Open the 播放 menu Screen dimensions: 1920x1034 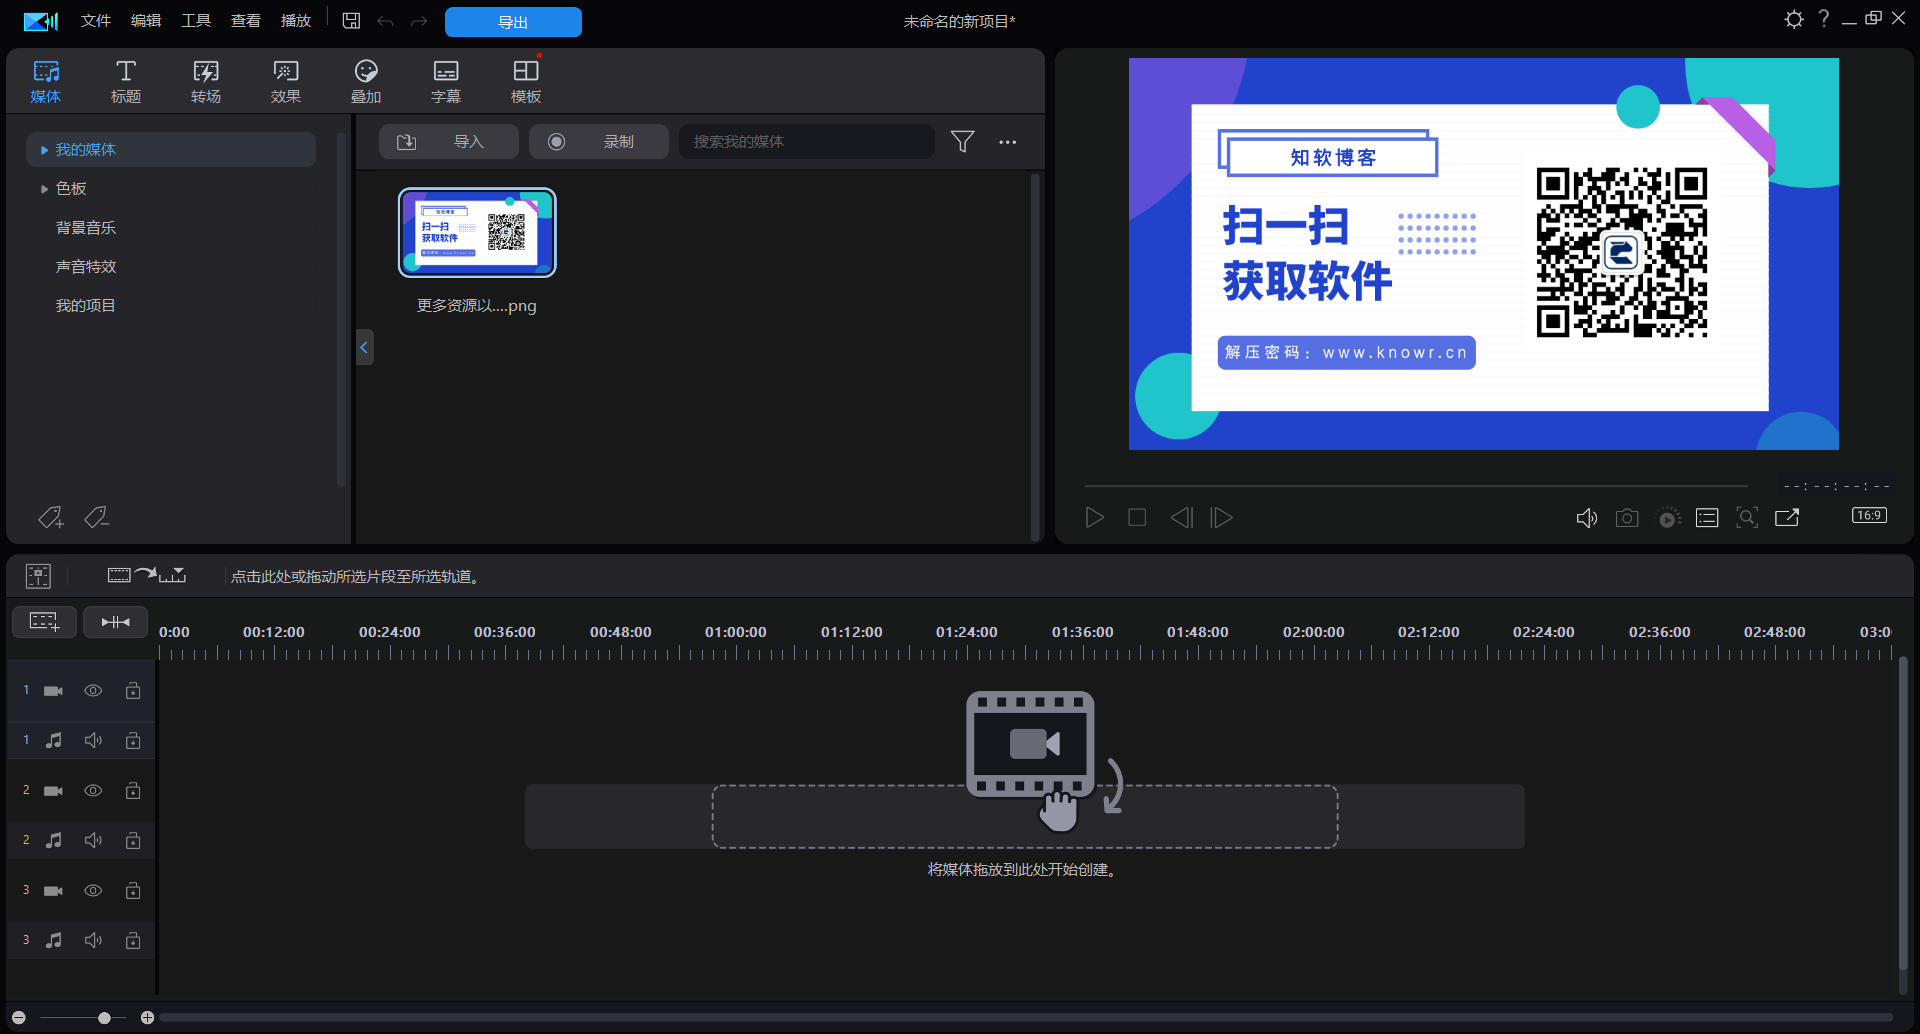point(296,21)
